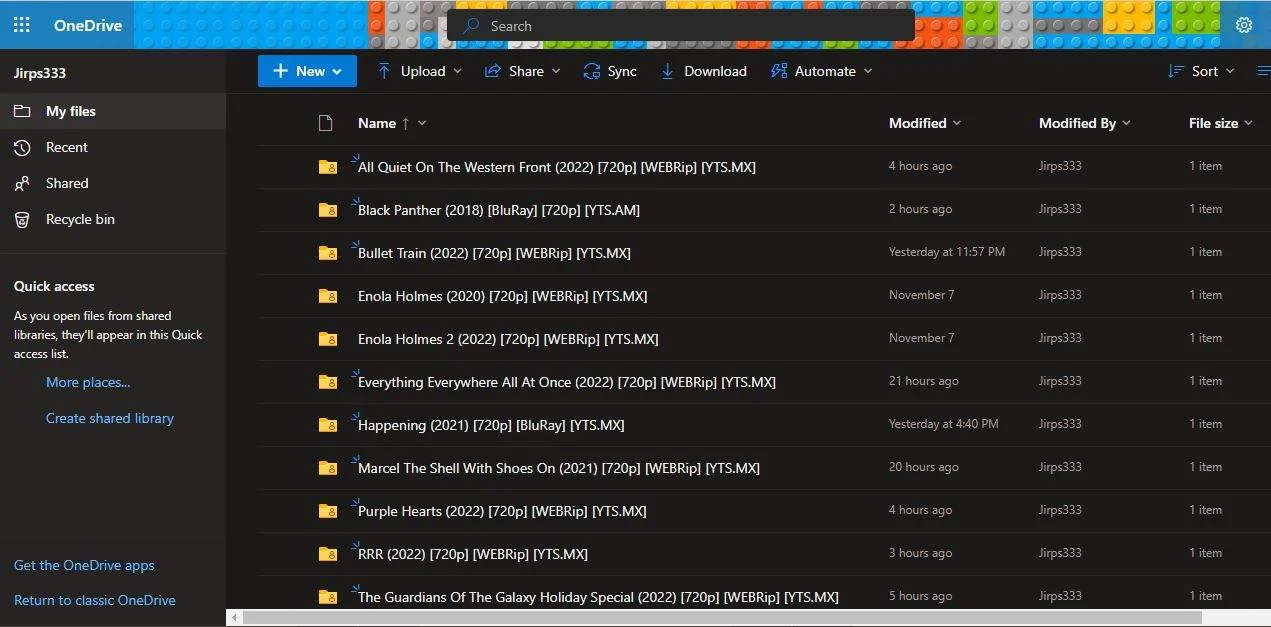
Task: Click the search magnifier icon
Action: [472, 26]
